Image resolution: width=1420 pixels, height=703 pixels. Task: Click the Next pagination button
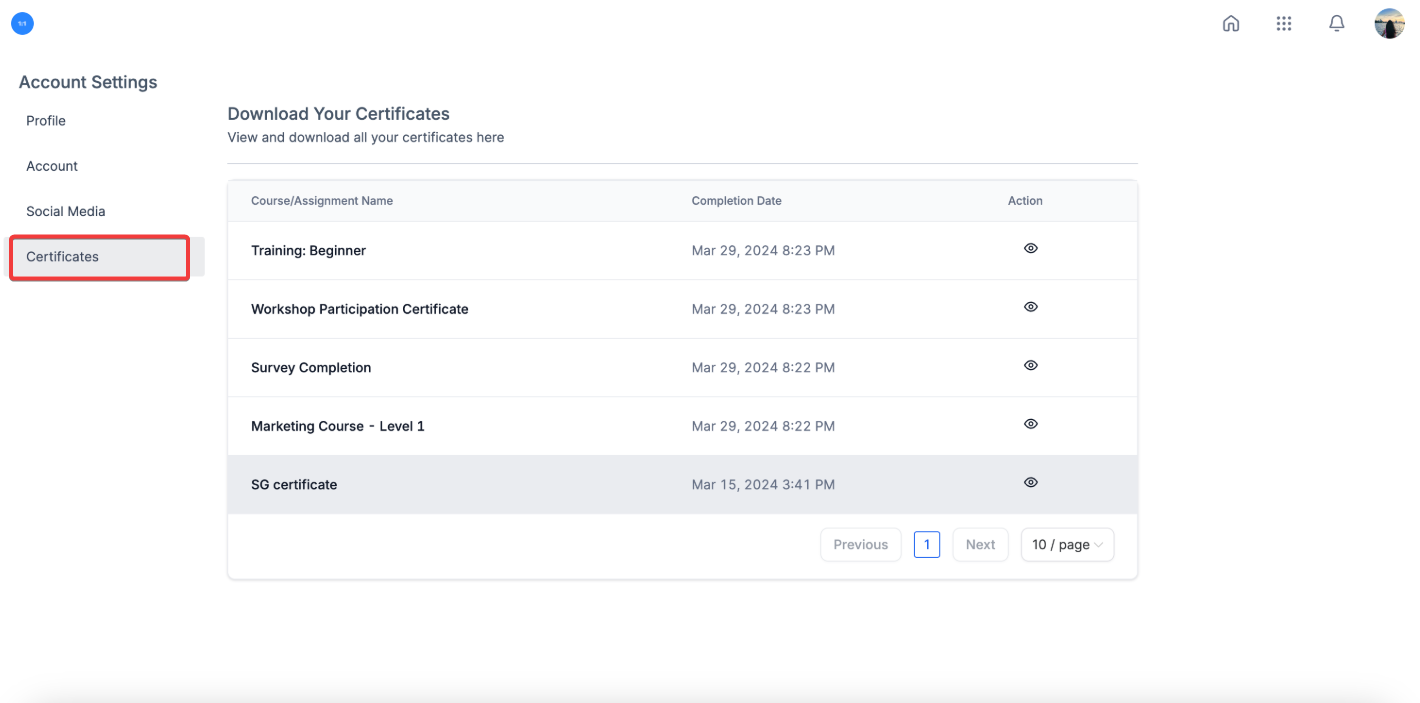click(980, 545)
